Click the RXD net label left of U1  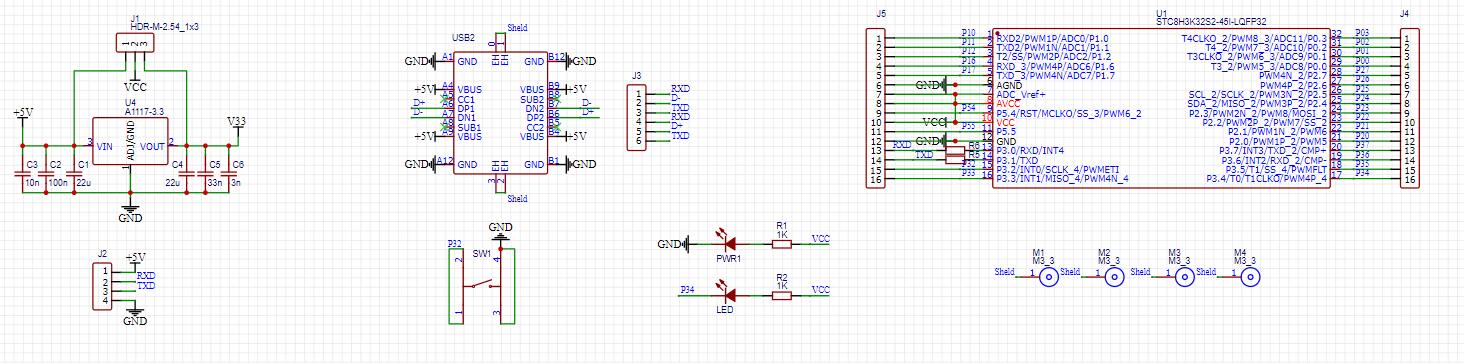[902, 146]
